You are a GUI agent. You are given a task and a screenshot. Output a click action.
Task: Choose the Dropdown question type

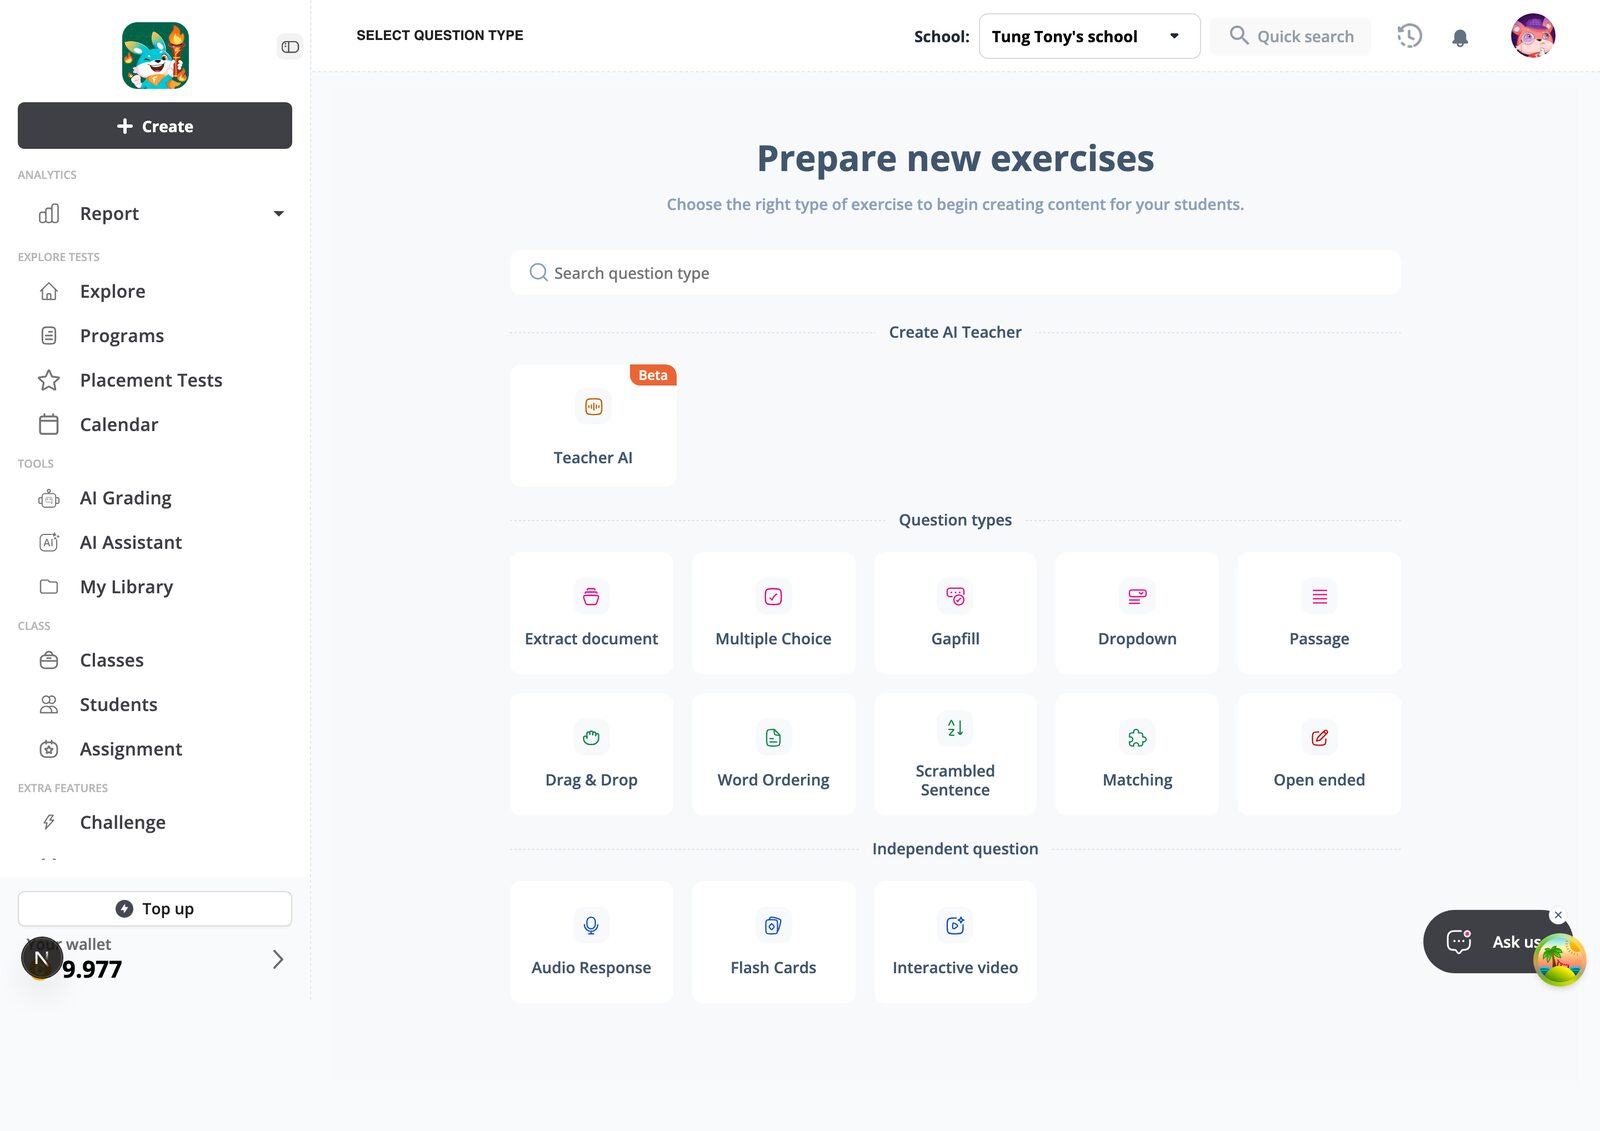[x=1137, y=613]
